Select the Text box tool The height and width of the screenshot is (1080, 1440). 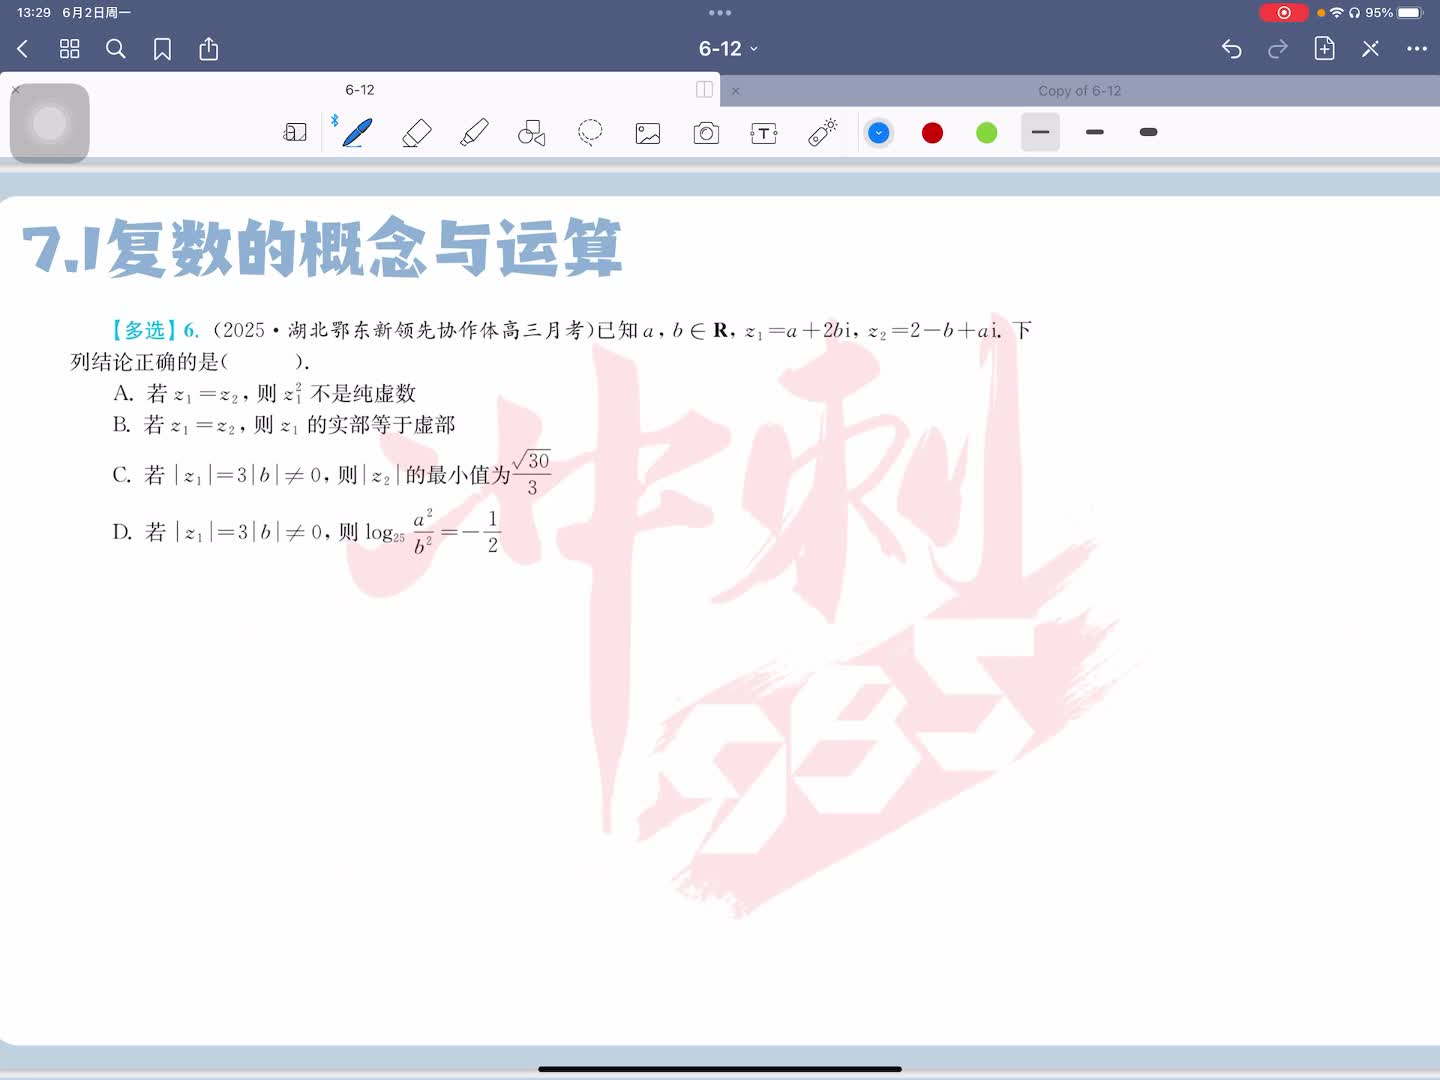tap(764, 133)
